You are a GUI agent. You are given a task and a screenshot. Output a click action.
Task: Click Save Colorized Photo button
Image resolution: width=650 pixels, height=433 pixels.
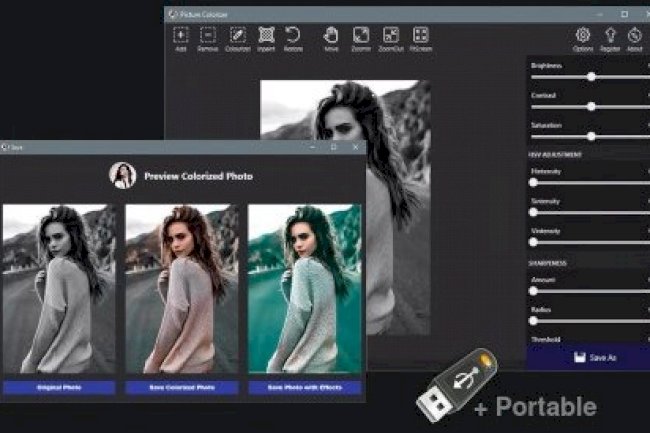(181, 386)
